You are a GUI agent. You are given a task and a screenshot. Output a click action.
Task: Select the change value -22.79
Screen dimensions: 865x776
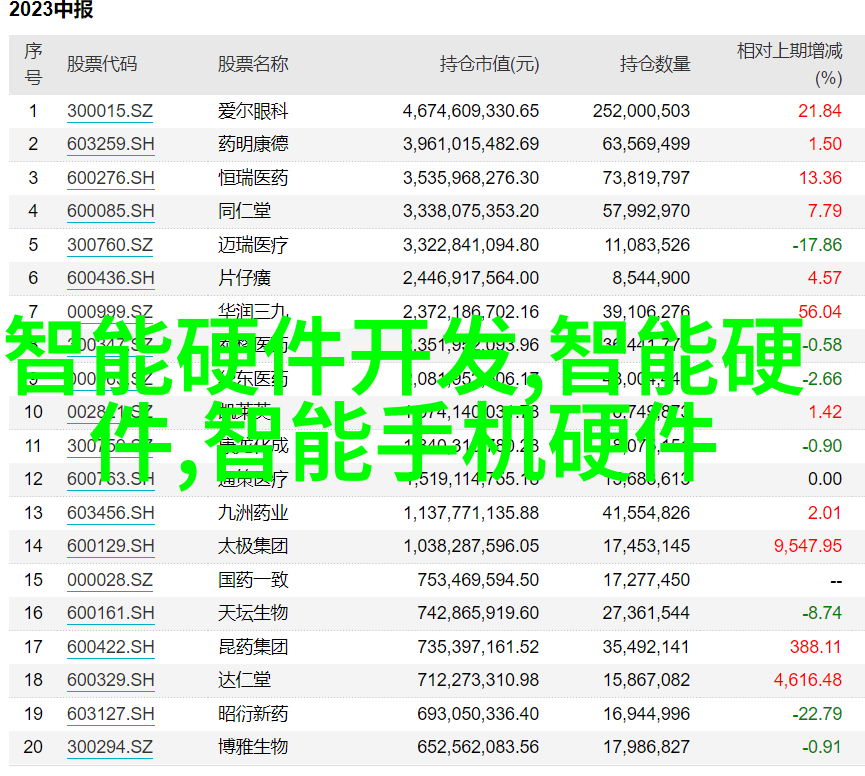[x=817, y=714]
